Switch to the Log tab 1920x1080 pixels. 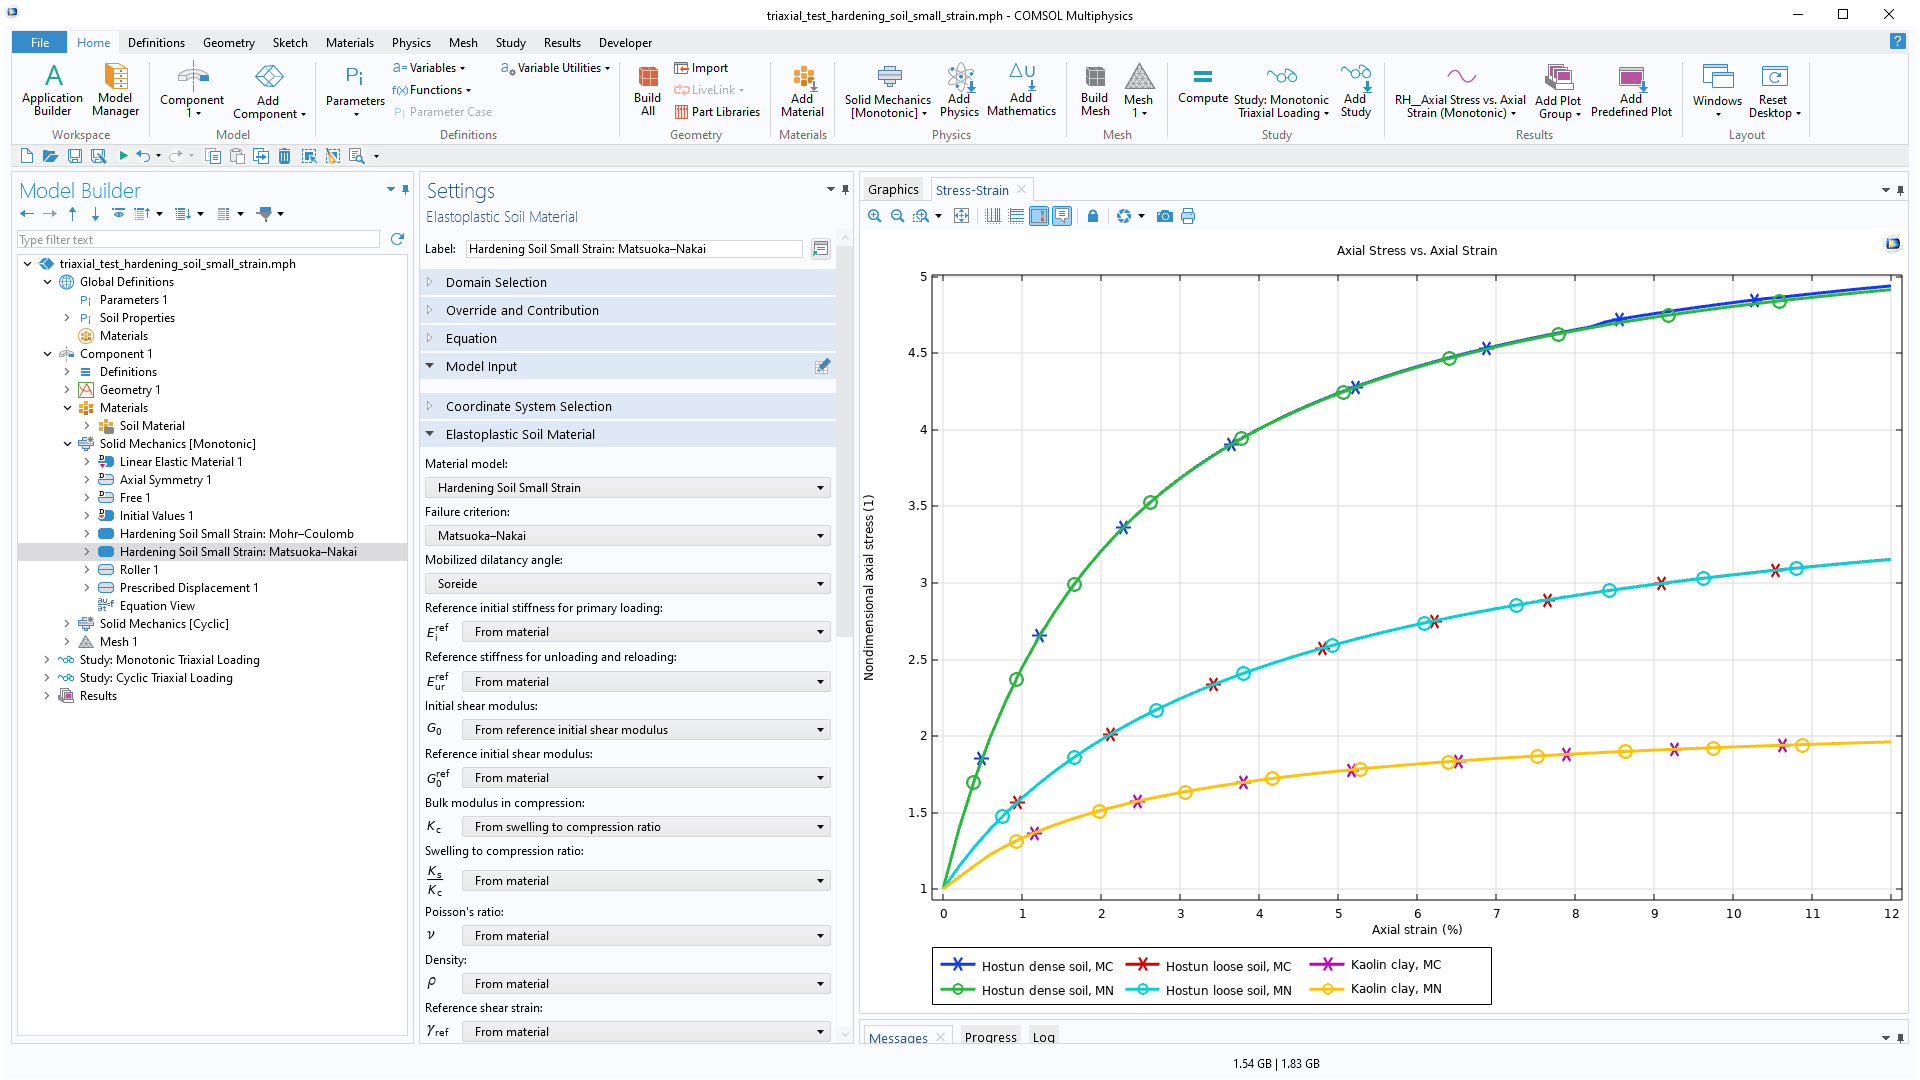point(1044,1037)
